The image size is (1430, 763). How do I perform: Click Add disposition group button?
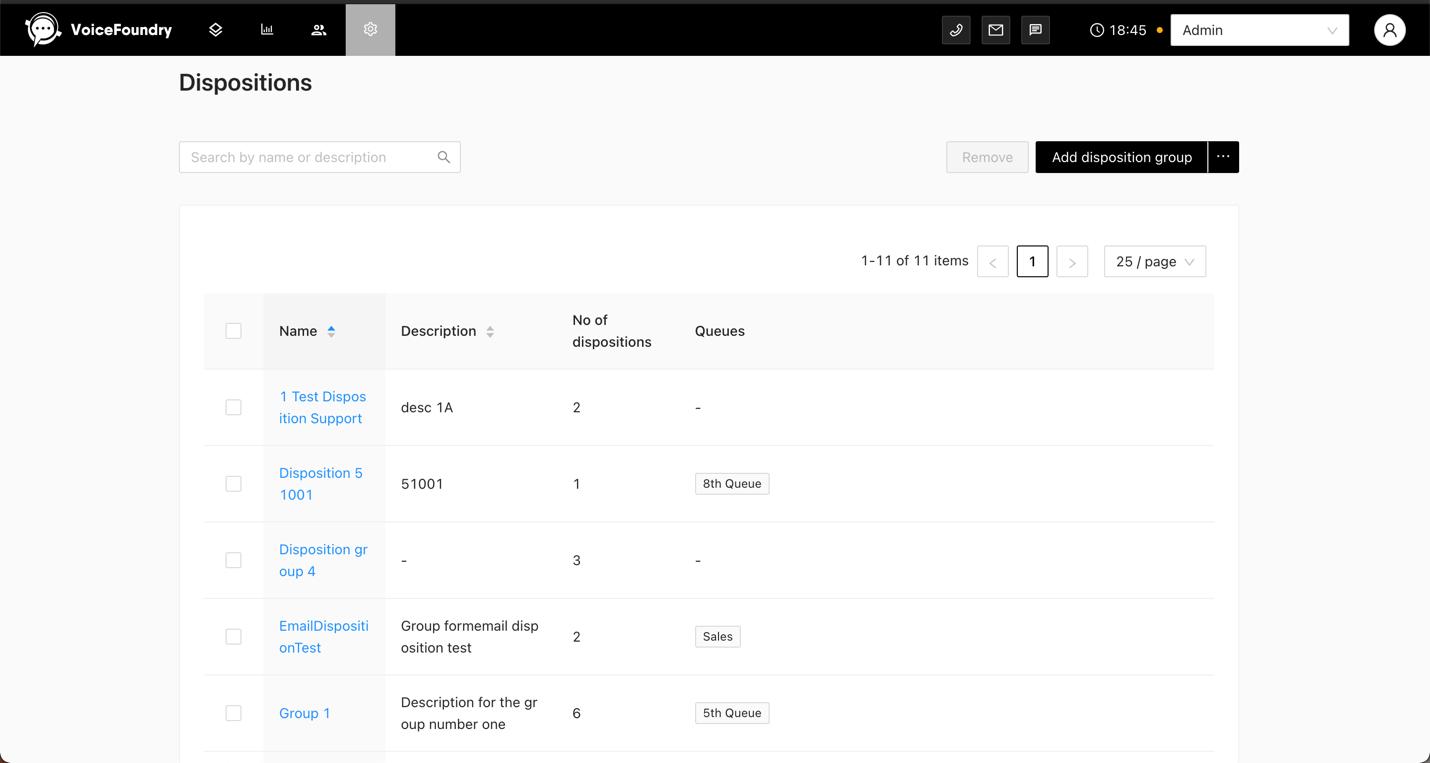click(1122, 157)
